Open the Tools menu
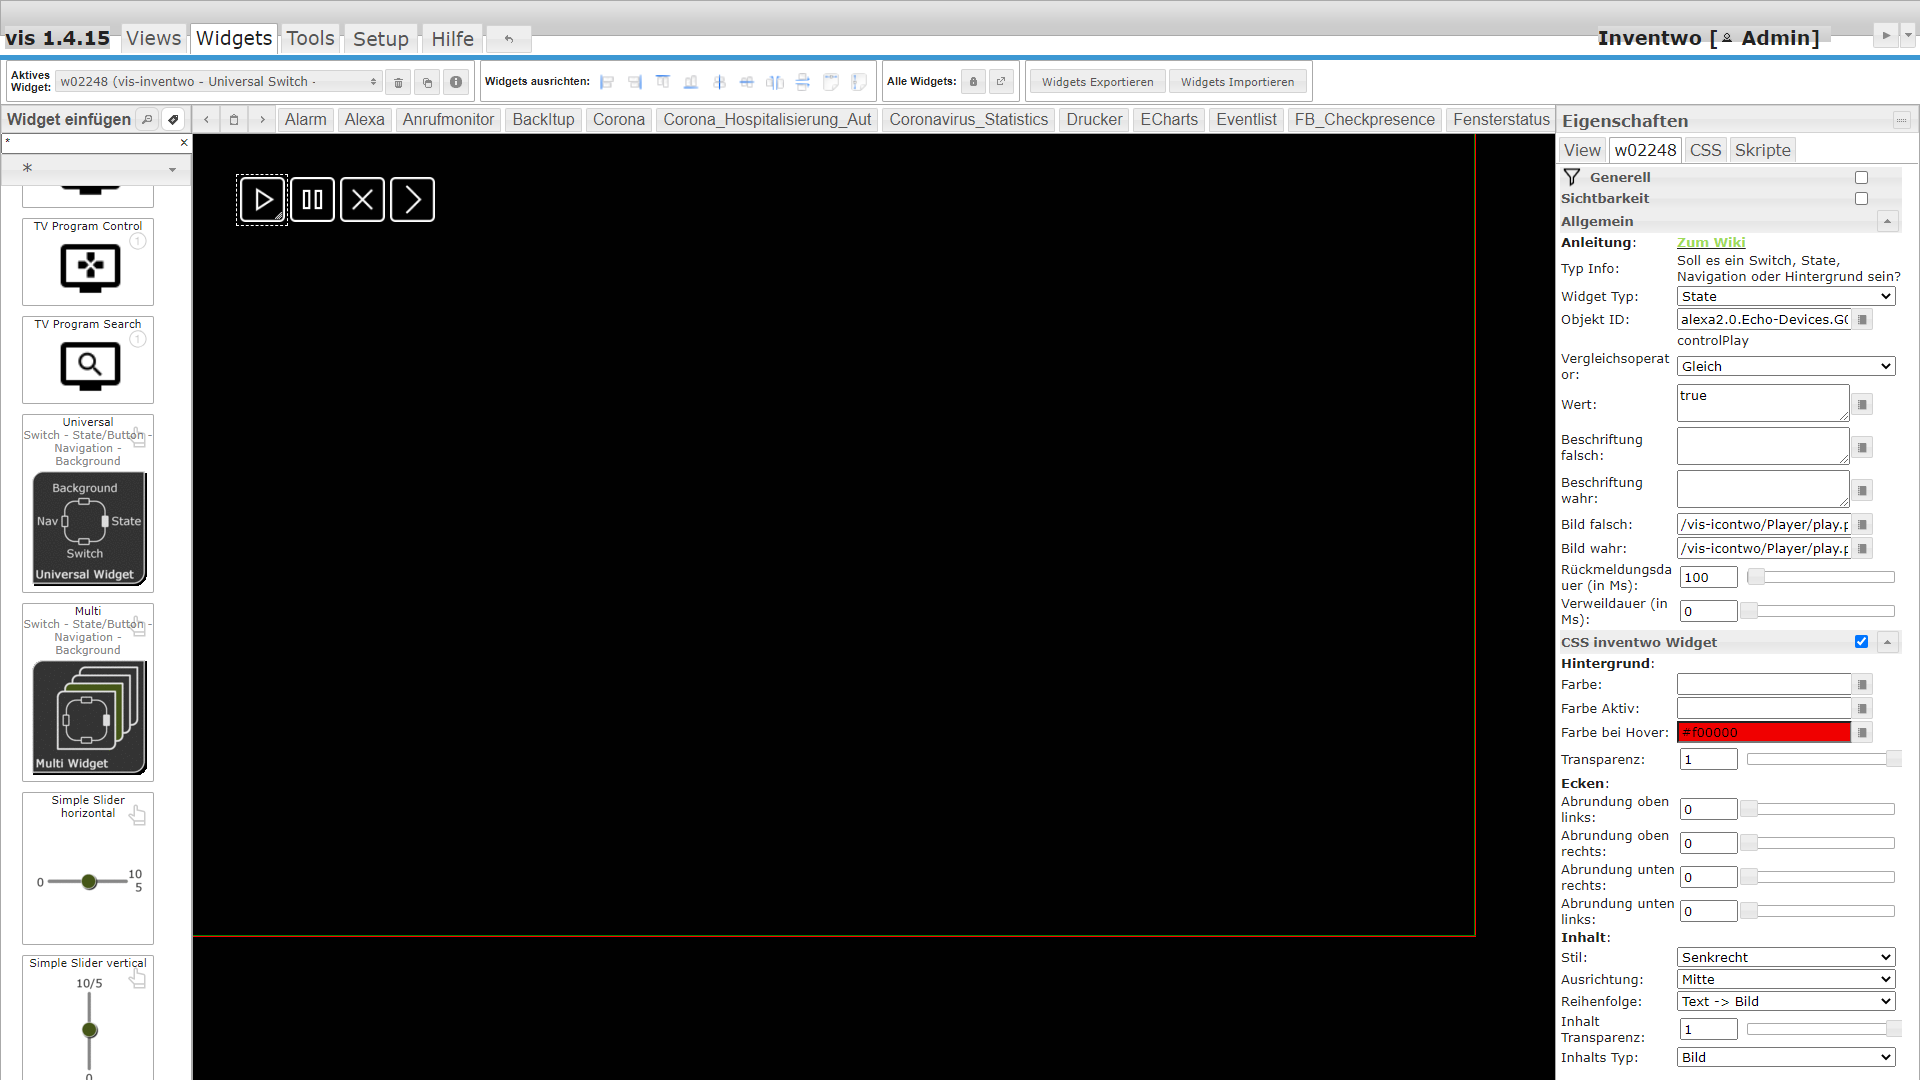 pyautogui.click(x=310, y=38)
